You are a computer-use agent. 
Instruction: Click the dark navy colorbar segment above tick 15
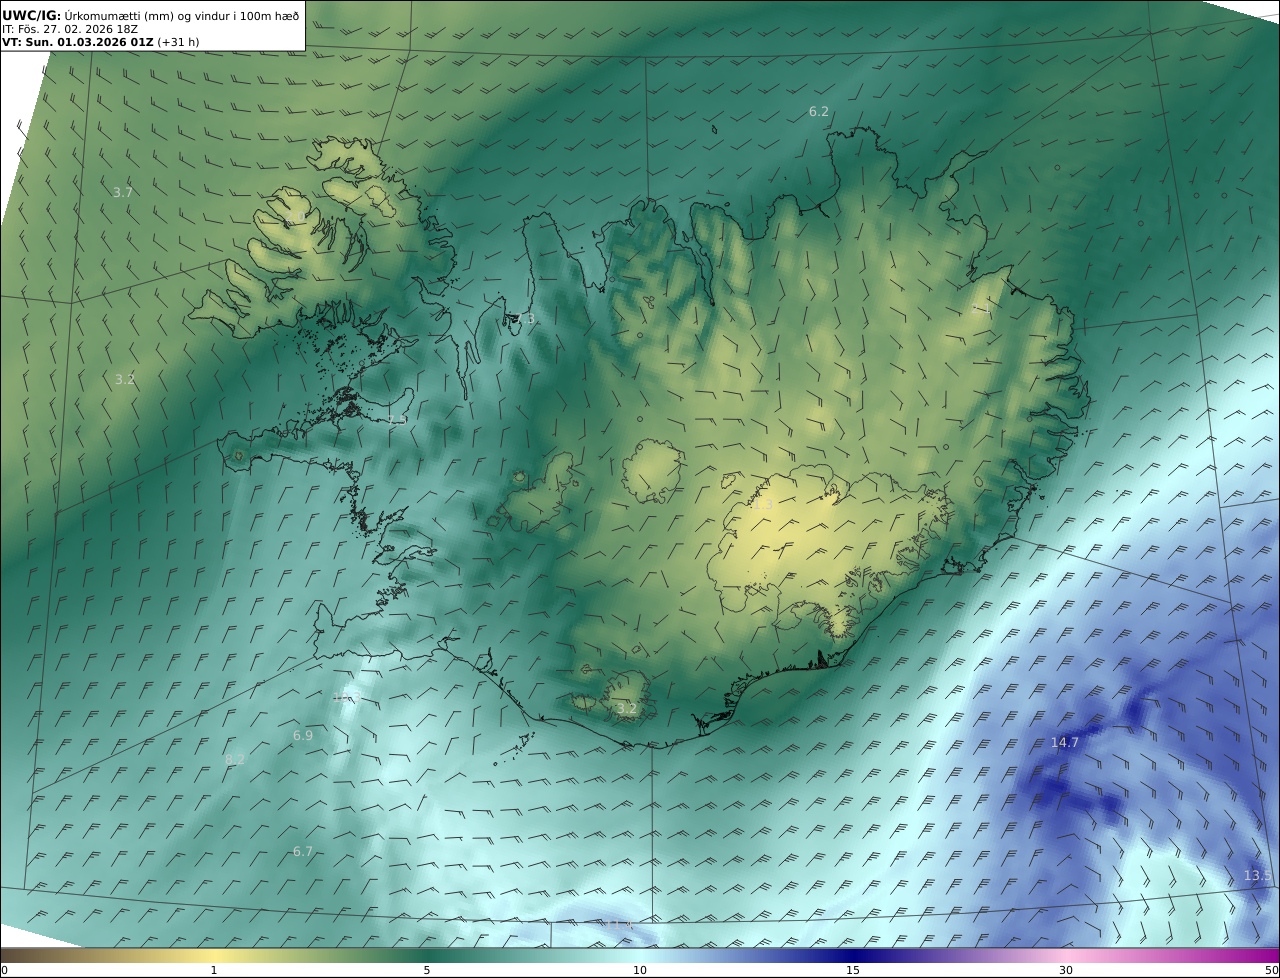tap(853, 955)
